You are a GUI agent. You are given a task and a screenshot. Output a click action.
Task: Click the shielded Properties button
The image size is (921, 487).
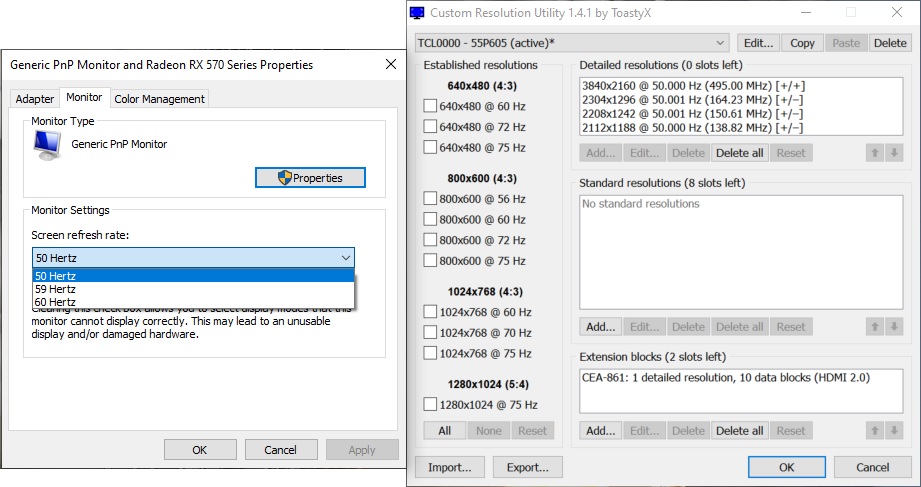point(310,178)
